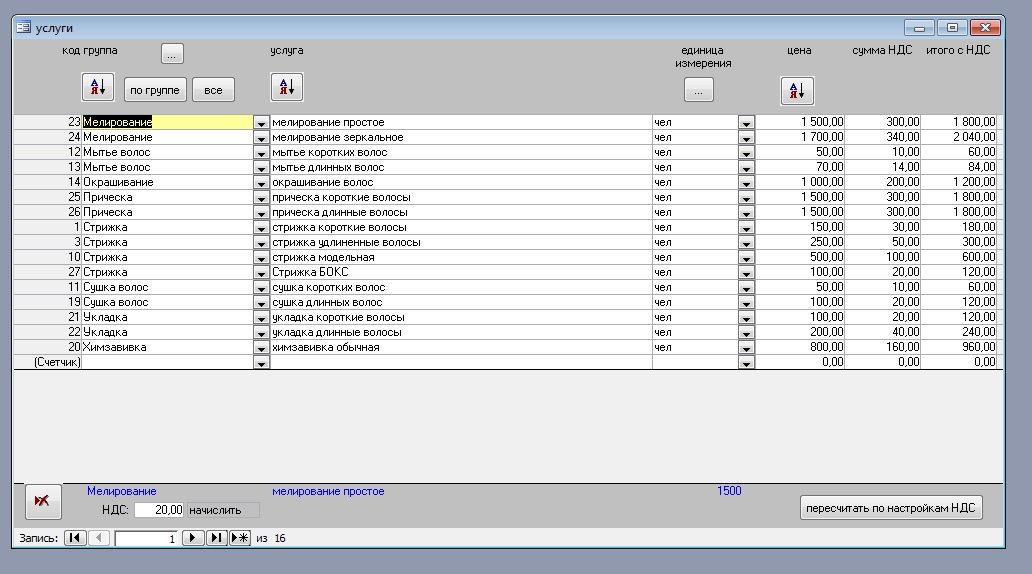
Task: Click the record number field in navigator
Action: click(x=147, y=538)
